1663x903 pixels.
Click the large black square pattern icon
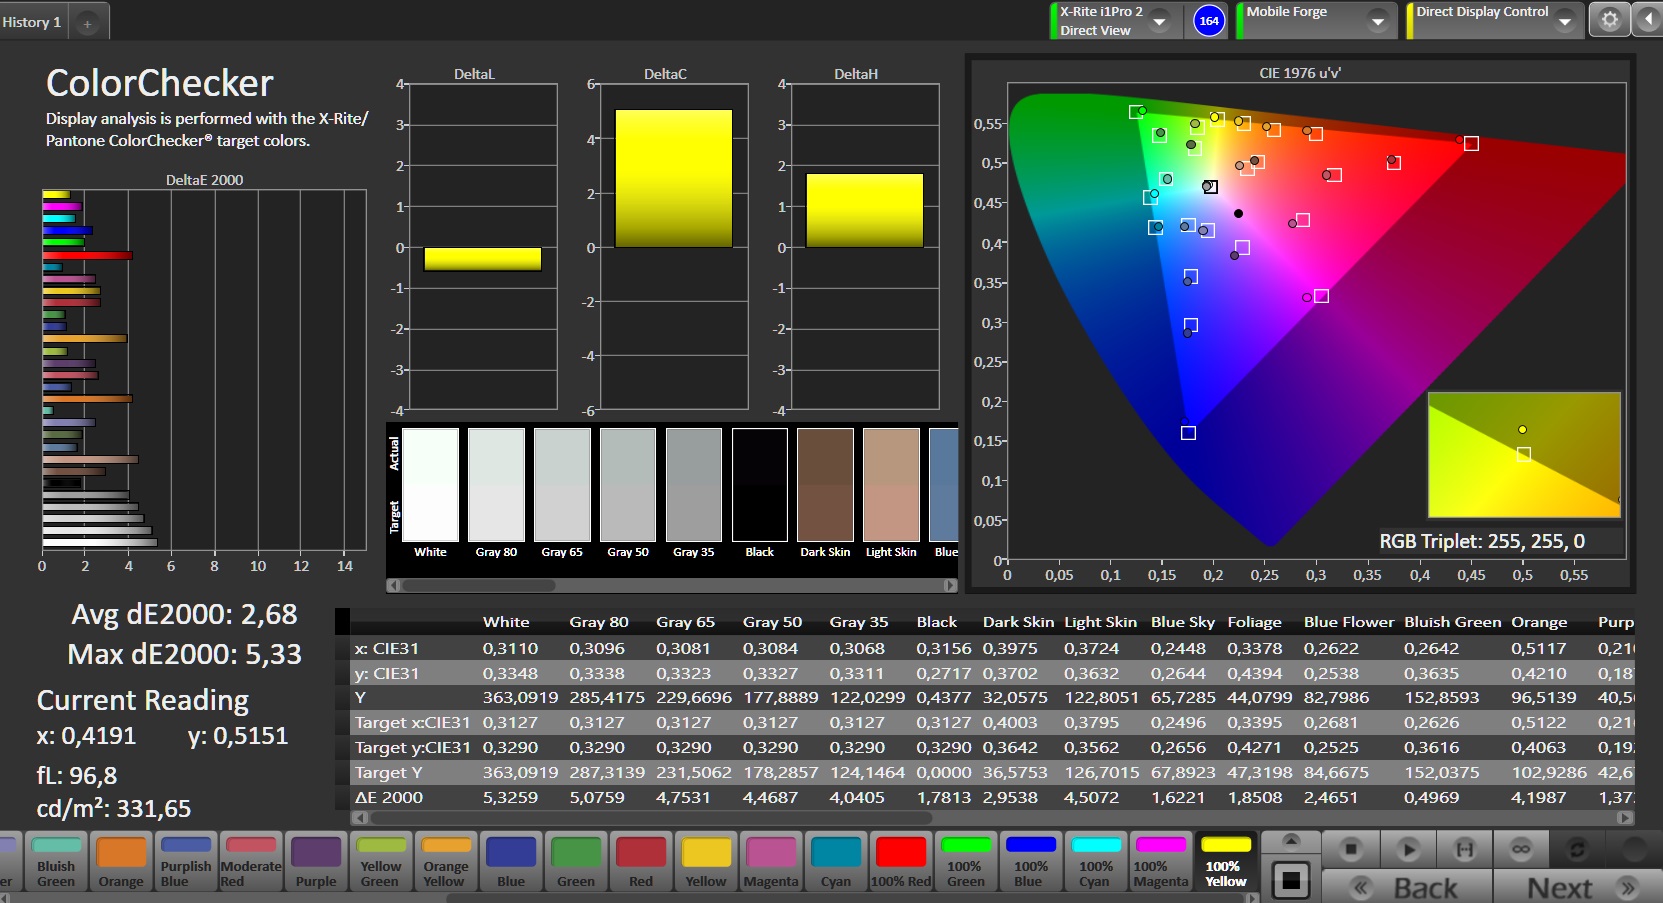(x=1291, y=881)
